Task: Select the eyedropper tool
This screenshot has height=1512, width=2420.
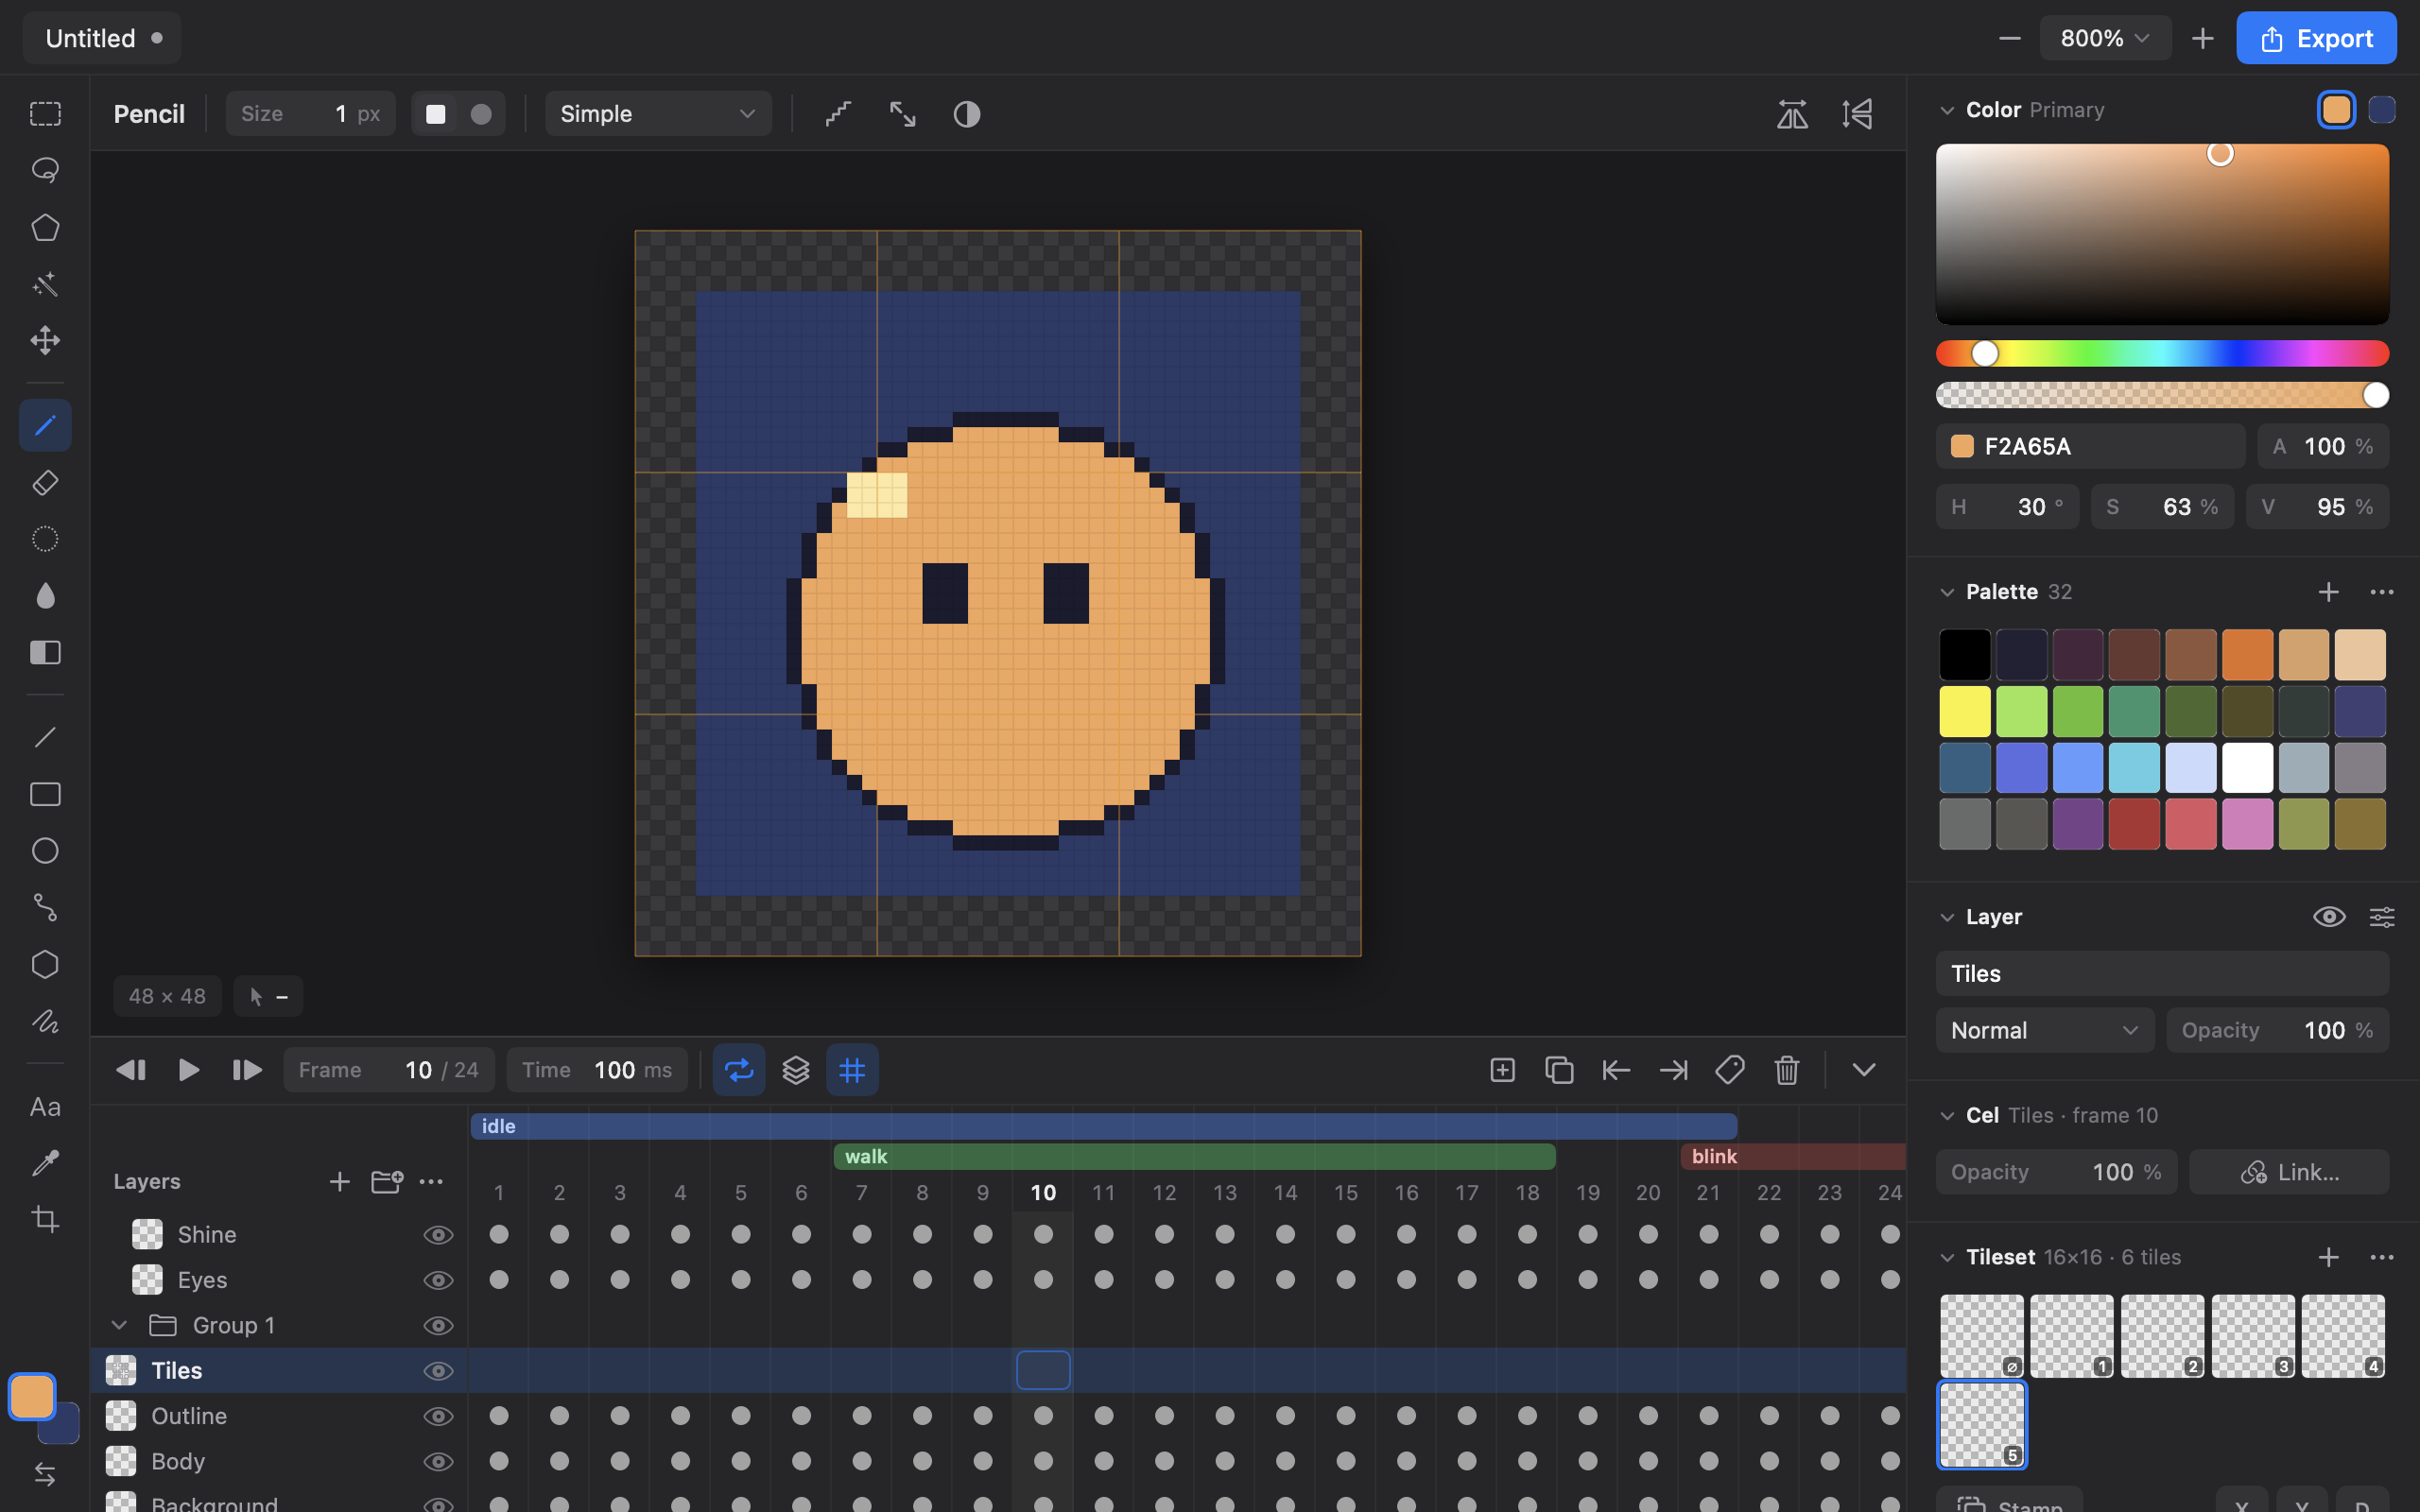Action: (45, 1163)
